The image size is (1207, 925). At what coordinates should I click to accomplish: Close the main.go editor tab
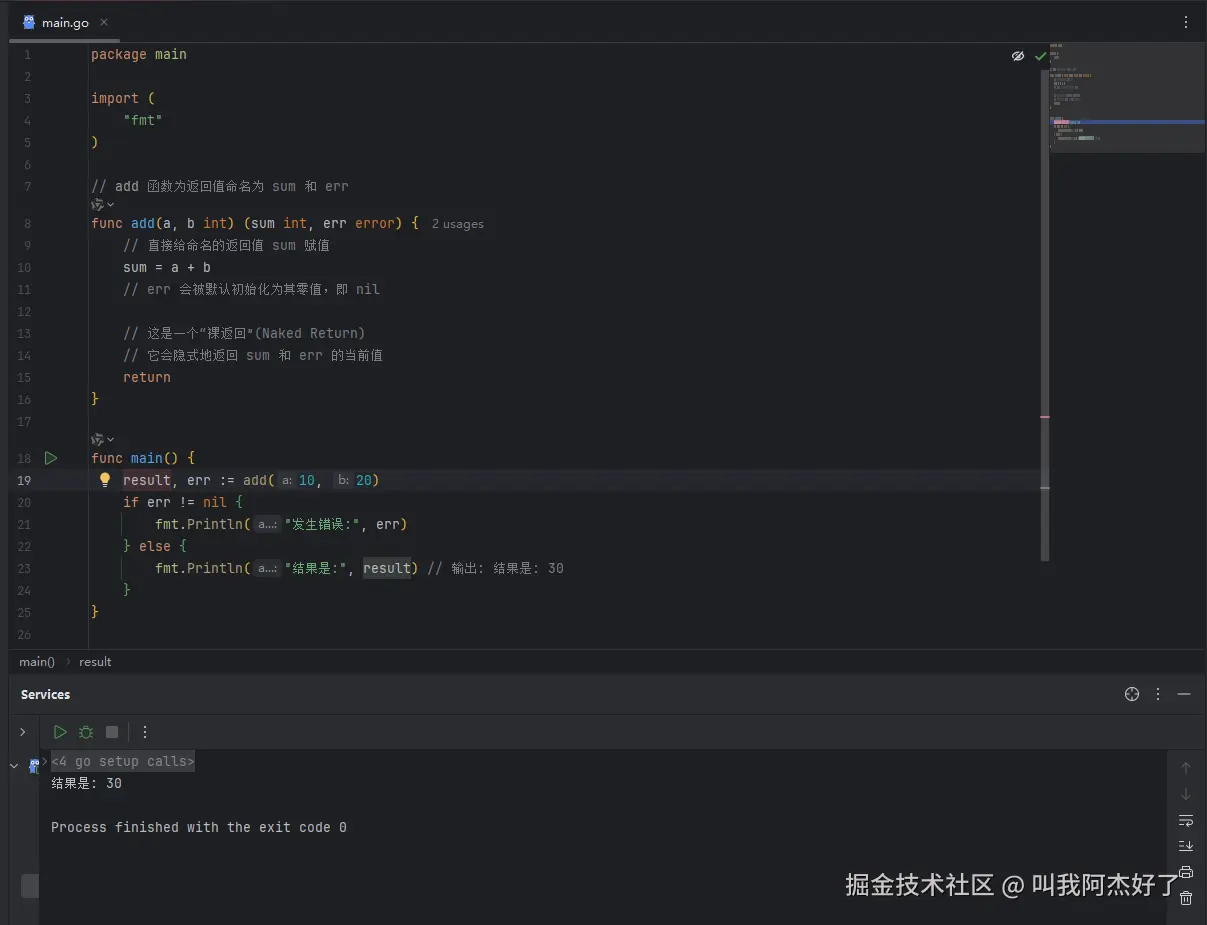point(105,22)
